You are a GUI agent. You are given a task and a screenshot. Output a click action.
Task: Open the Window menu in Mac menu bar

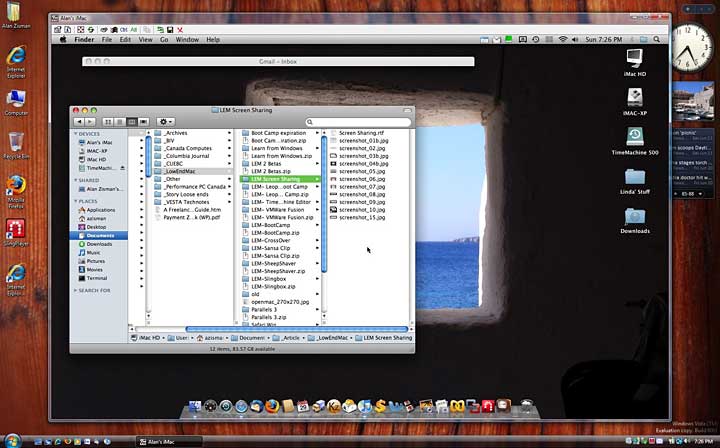187,39
